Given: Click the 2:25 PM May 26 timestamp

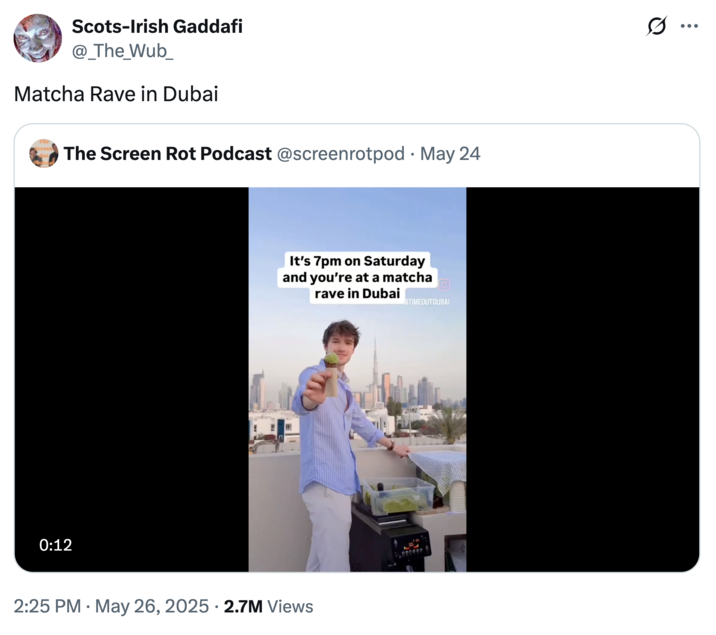Looking at the screenshot, I should [111, 606].
